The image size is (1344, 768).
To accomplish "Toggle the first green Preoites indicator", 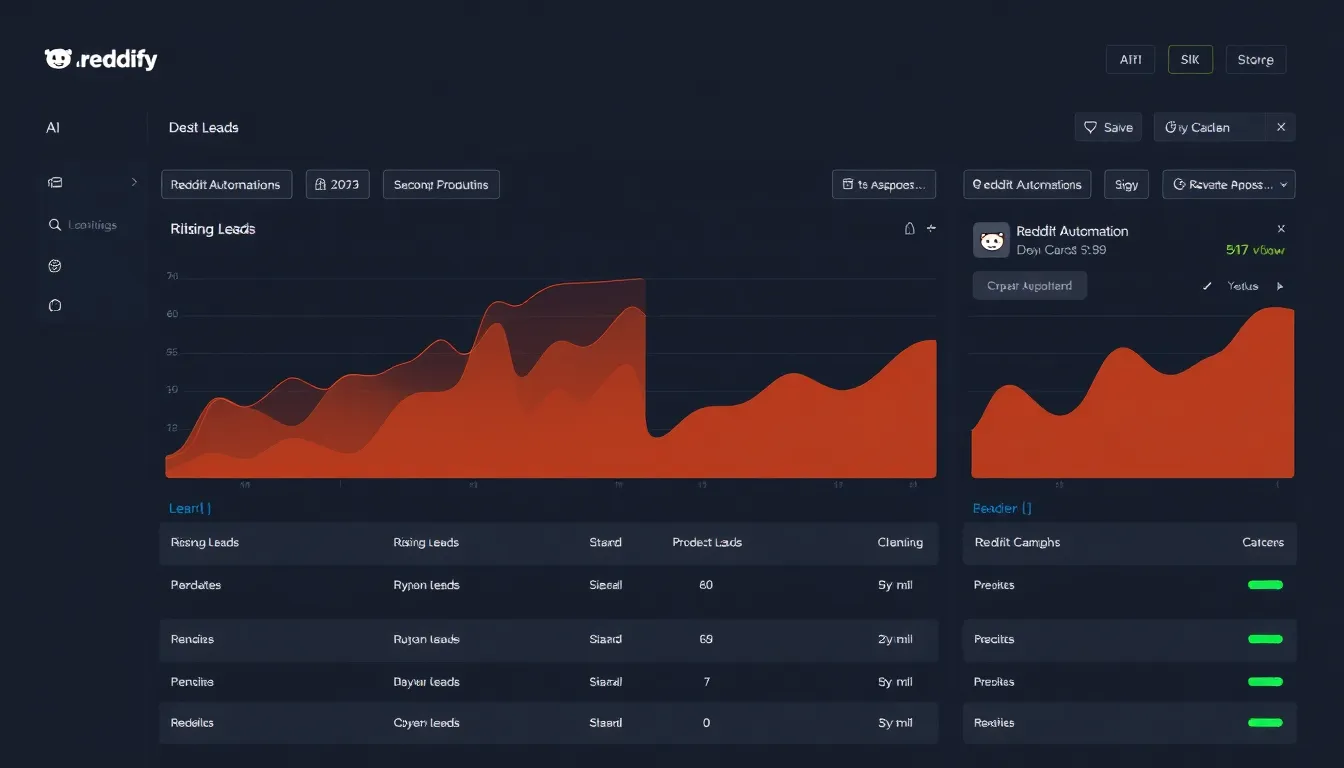I will click(1265, 584).
